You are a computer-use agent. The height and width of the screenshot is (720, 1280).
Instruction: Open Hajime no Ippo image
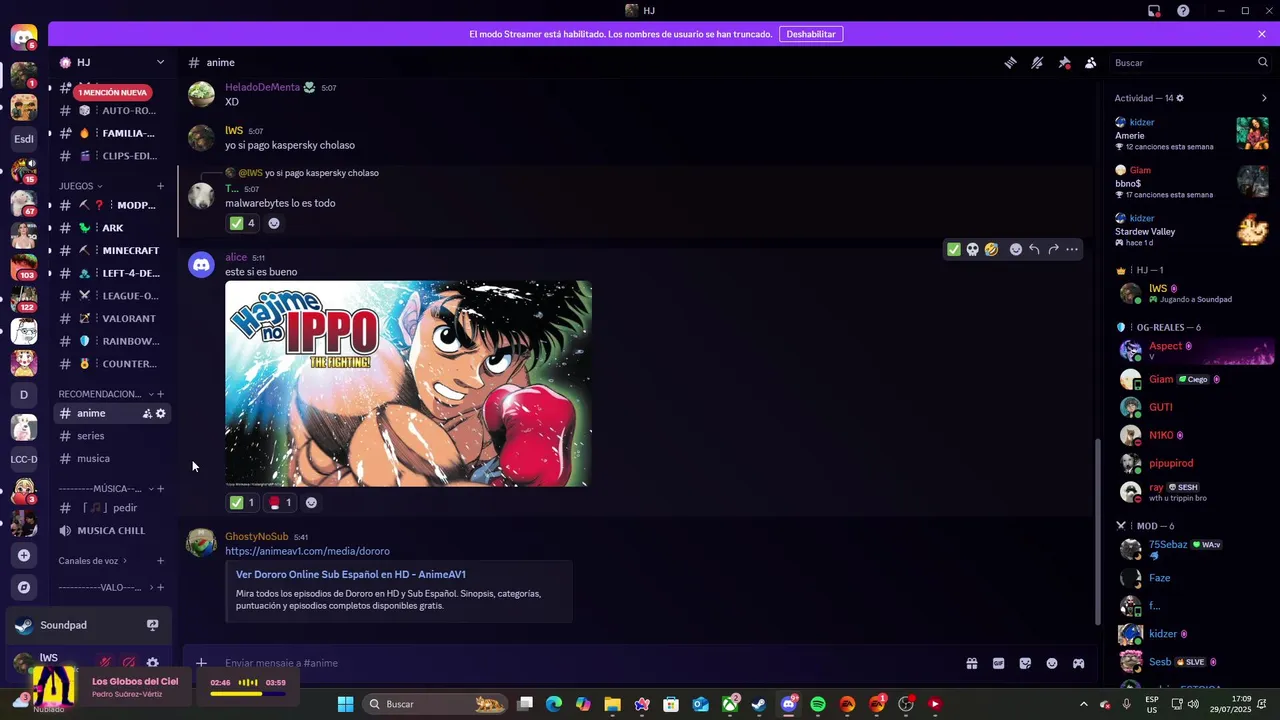pos(408,384)
